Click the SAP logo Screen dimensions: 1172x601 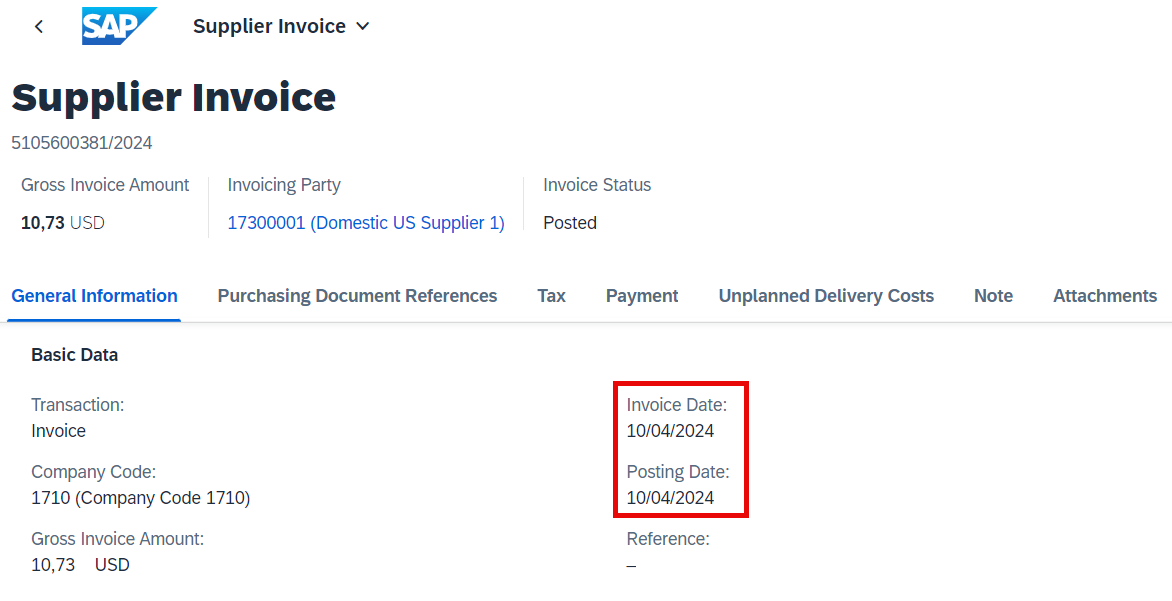[119, 26]
